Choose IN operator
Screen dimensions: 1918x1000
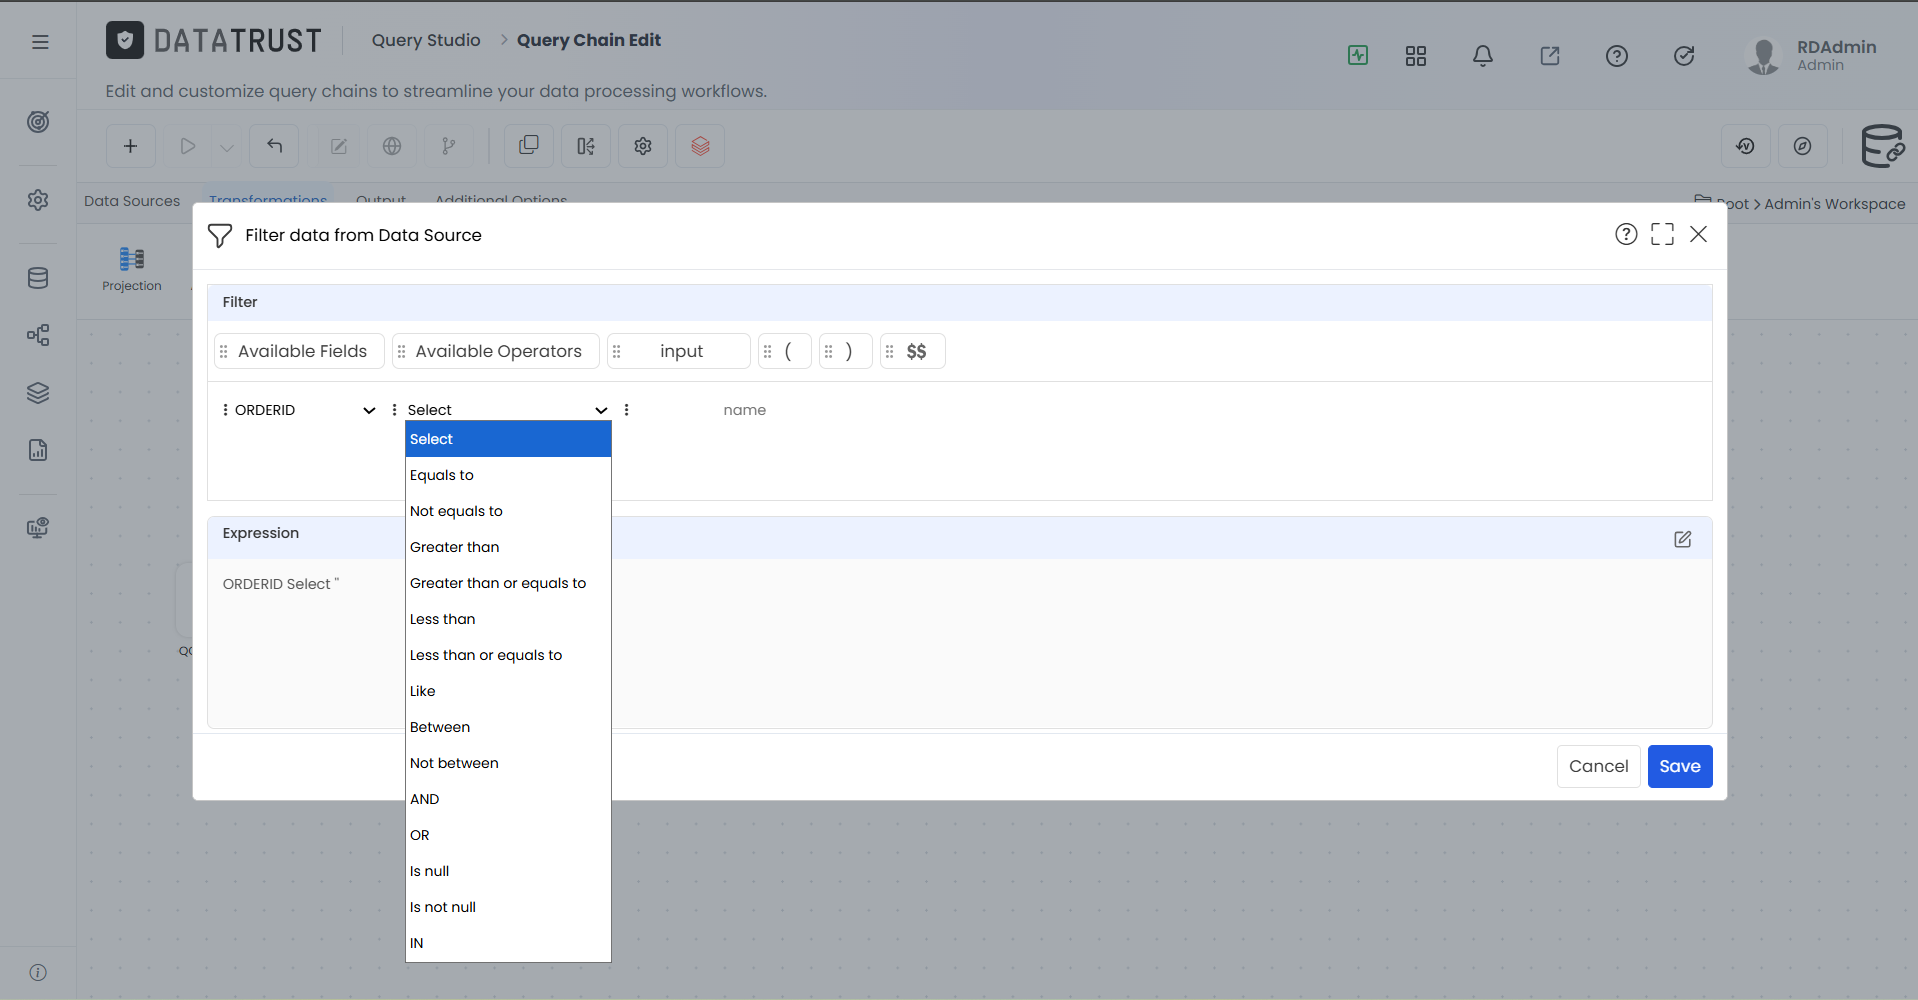(x=508, y=943)
